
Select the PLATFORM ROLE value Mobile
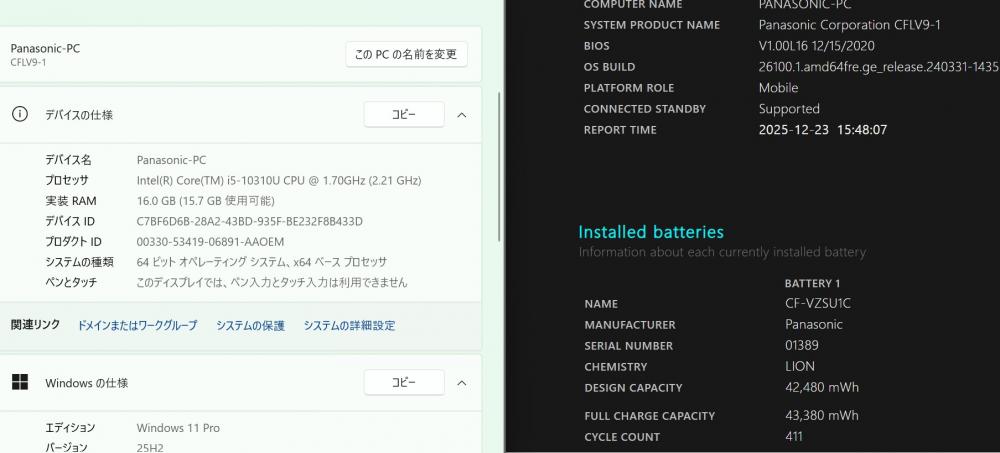pos(778,87)
